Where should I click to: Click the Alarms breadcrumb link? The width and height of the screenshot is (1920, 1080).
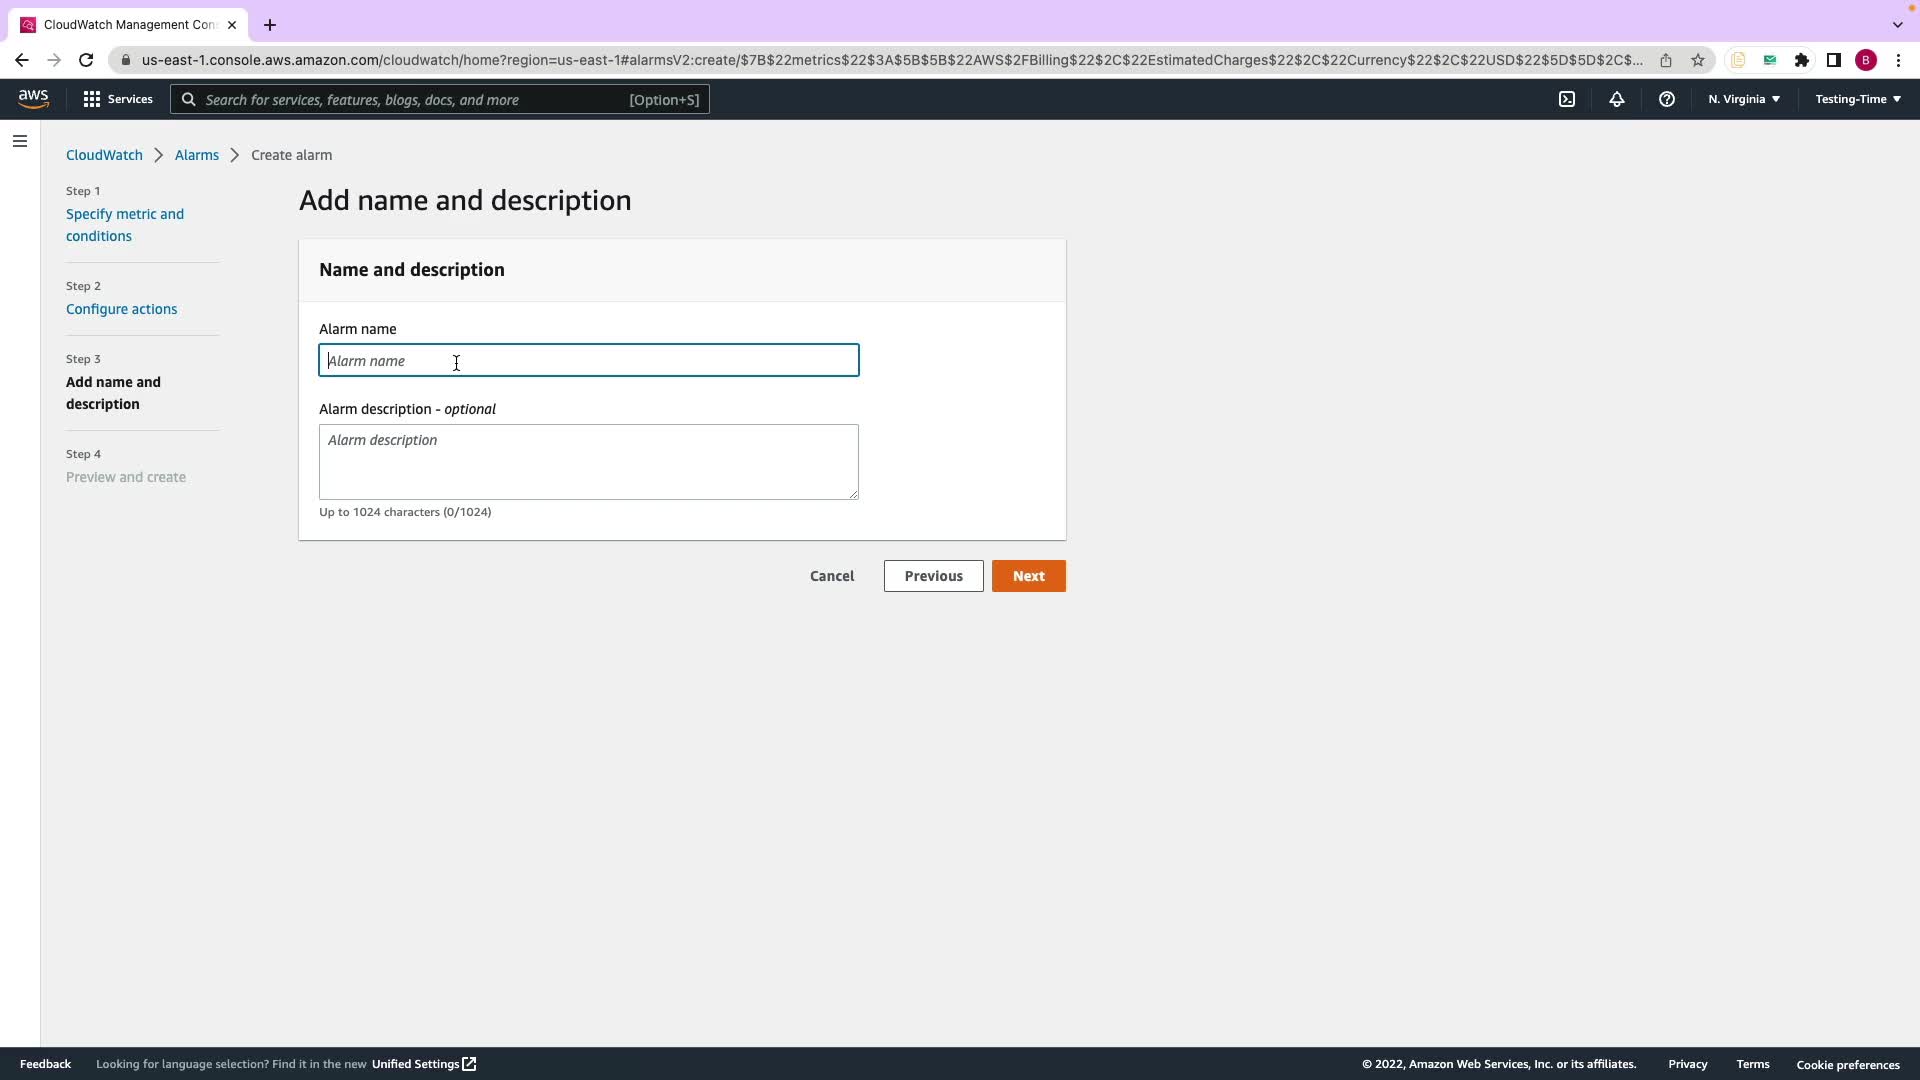click(x=196, y=155)
